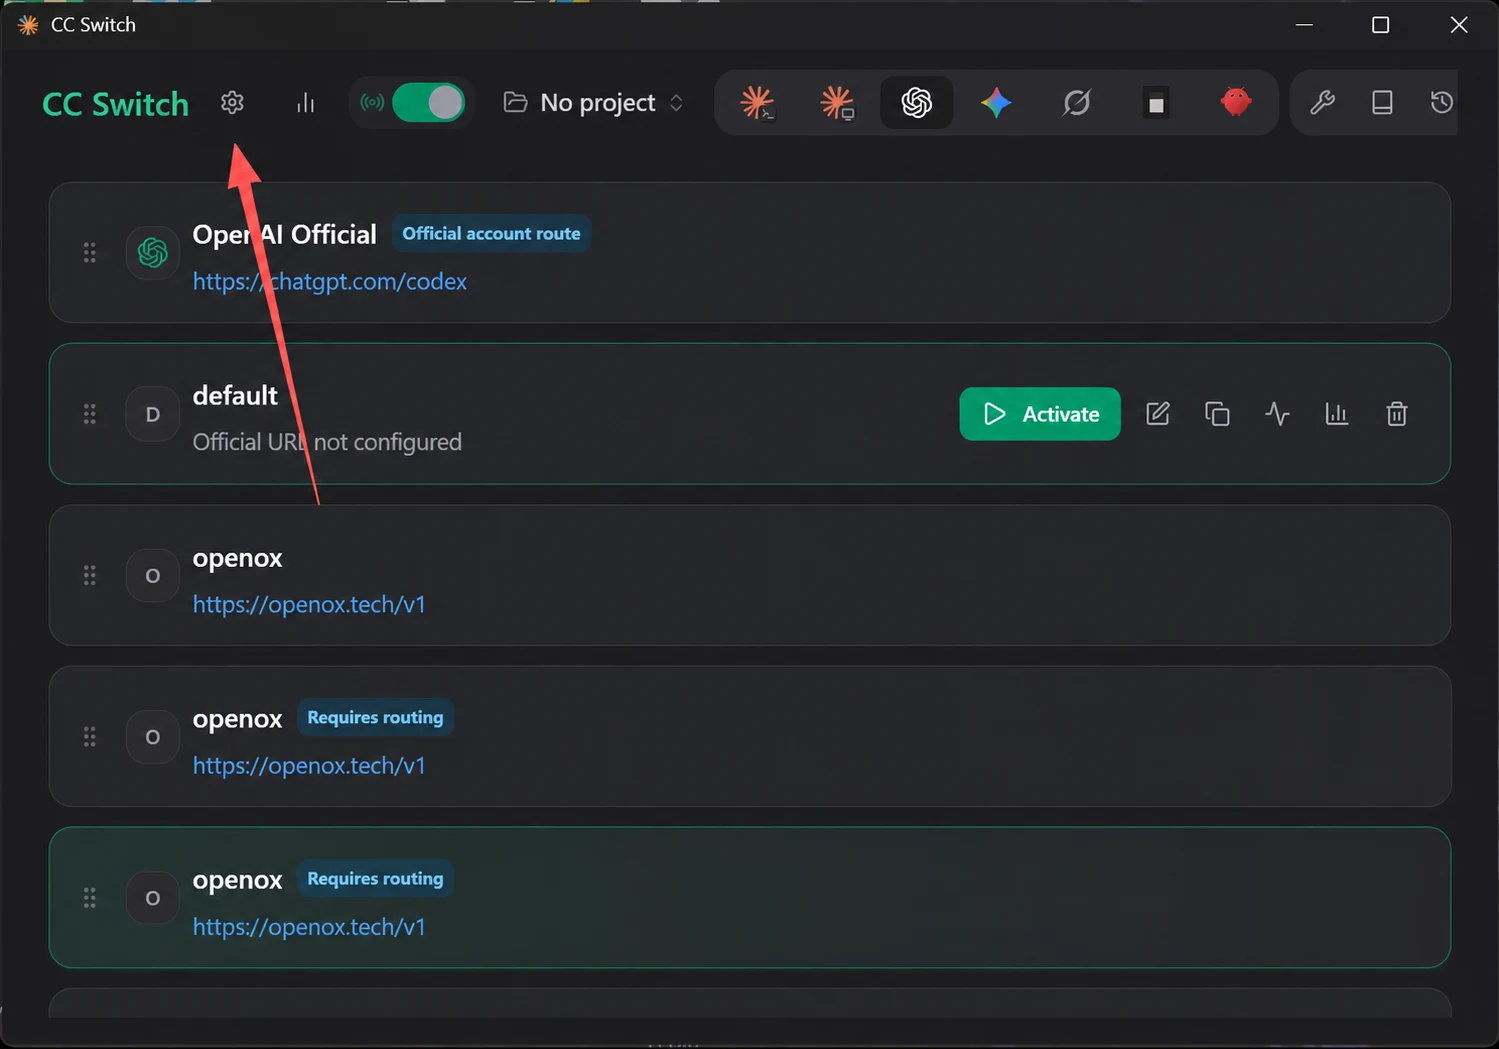
Task: Select the slashed-circle app icon in header
Action: click(x=1076, y=102)
